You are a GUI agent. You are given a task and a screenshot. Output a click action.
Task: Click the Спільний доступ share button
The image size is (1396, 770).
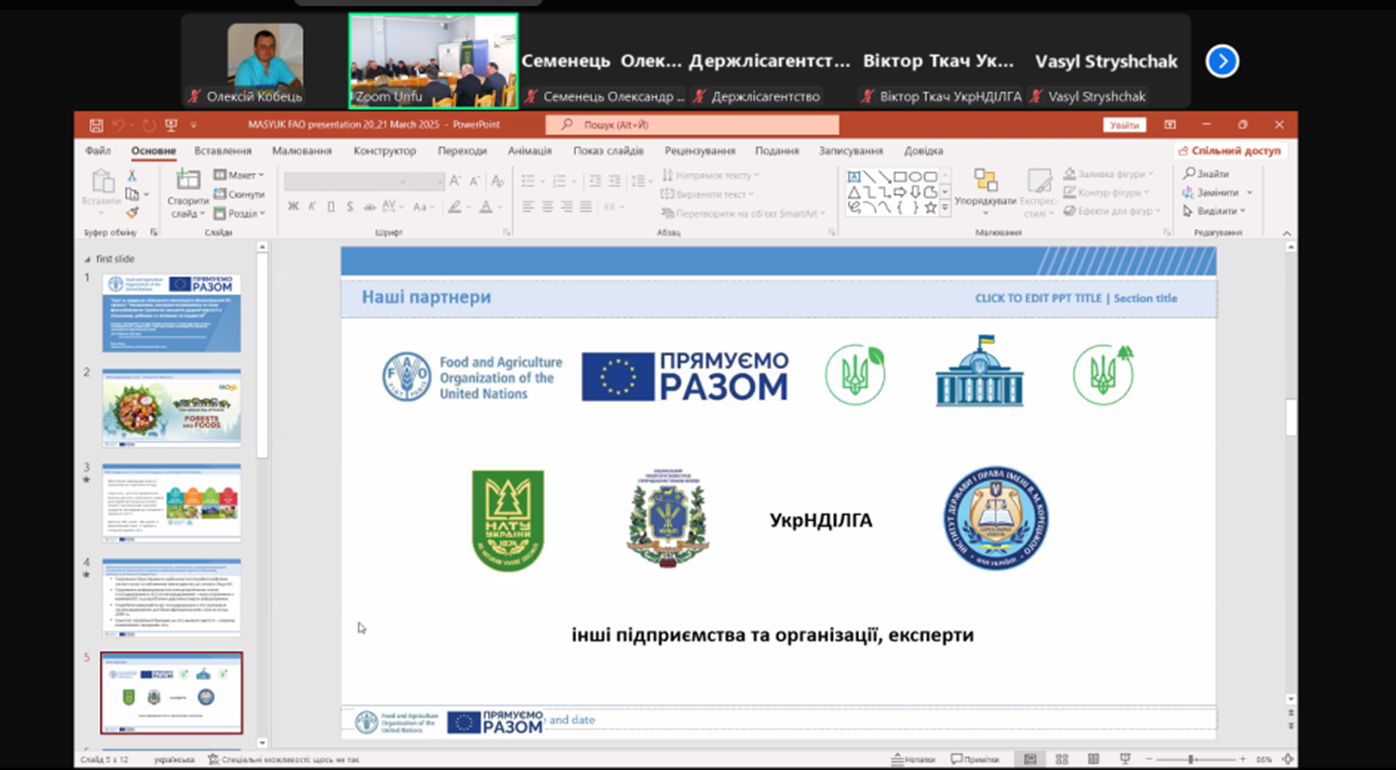pyautogui.click(x=1230, y=151)
